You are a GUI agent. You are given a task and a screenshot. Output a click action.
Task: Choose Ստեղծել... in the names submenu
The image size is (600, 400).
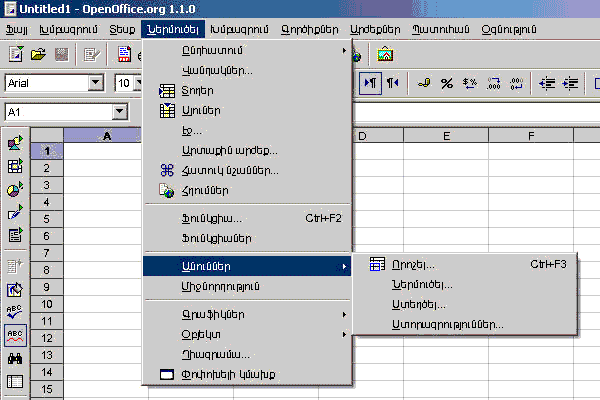(464, 305)
